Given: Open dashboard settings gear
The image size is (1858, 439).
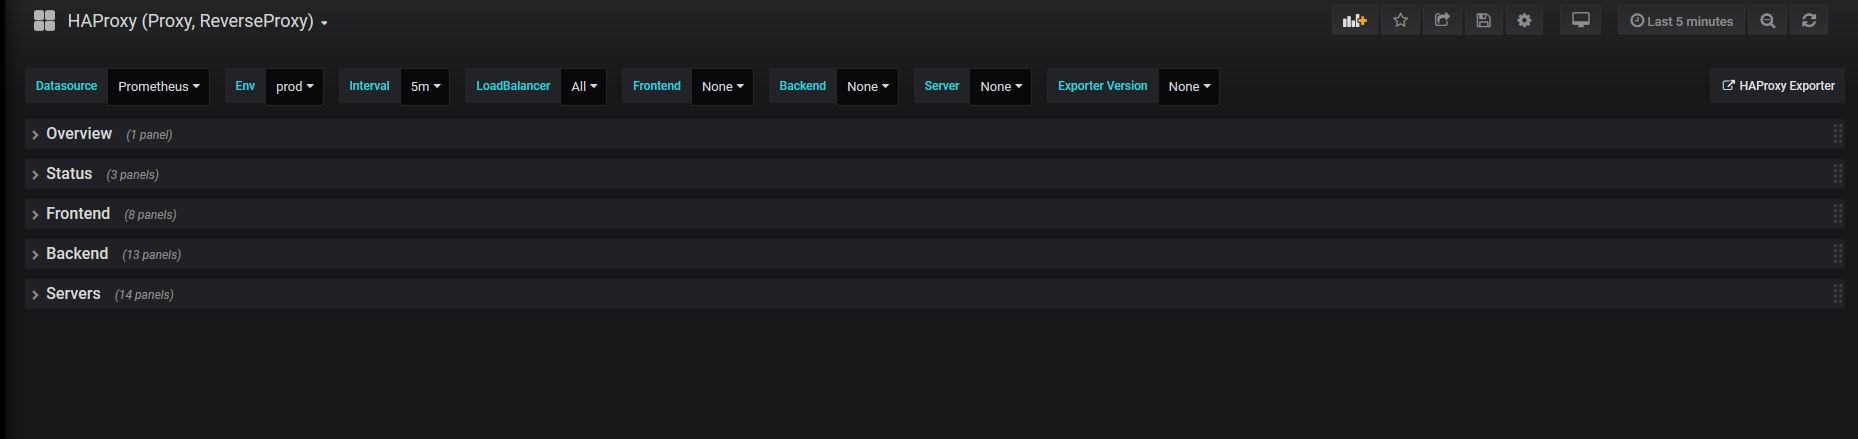Looking at the screenshot, I should coord(1524,21).
